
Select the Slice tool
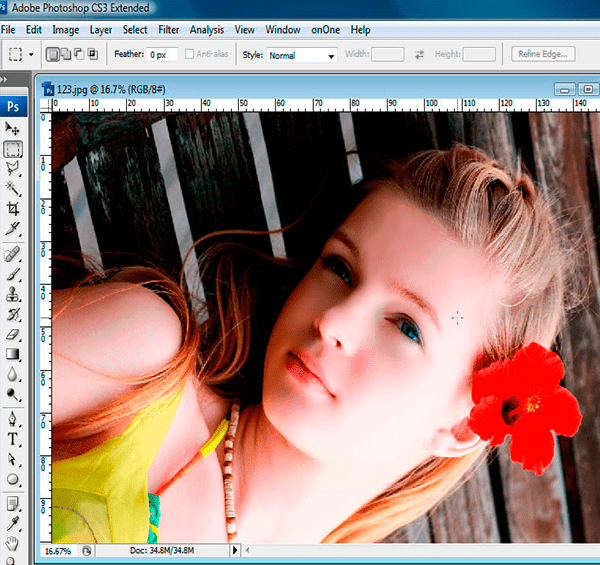(x=12, y=228)
